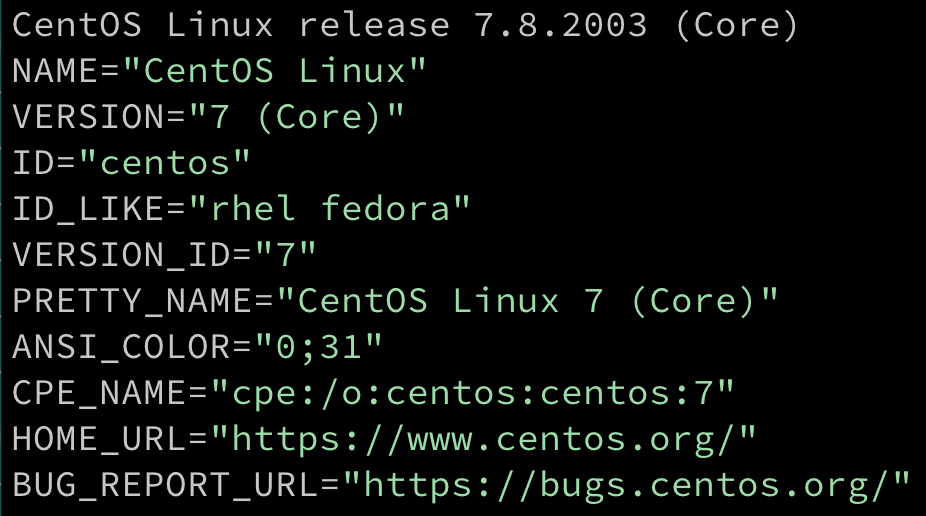Click the "7" VERSION_ID value
The width and height of the screenshot is (926, 516).
pyautogui.click(x=286, y=255)
